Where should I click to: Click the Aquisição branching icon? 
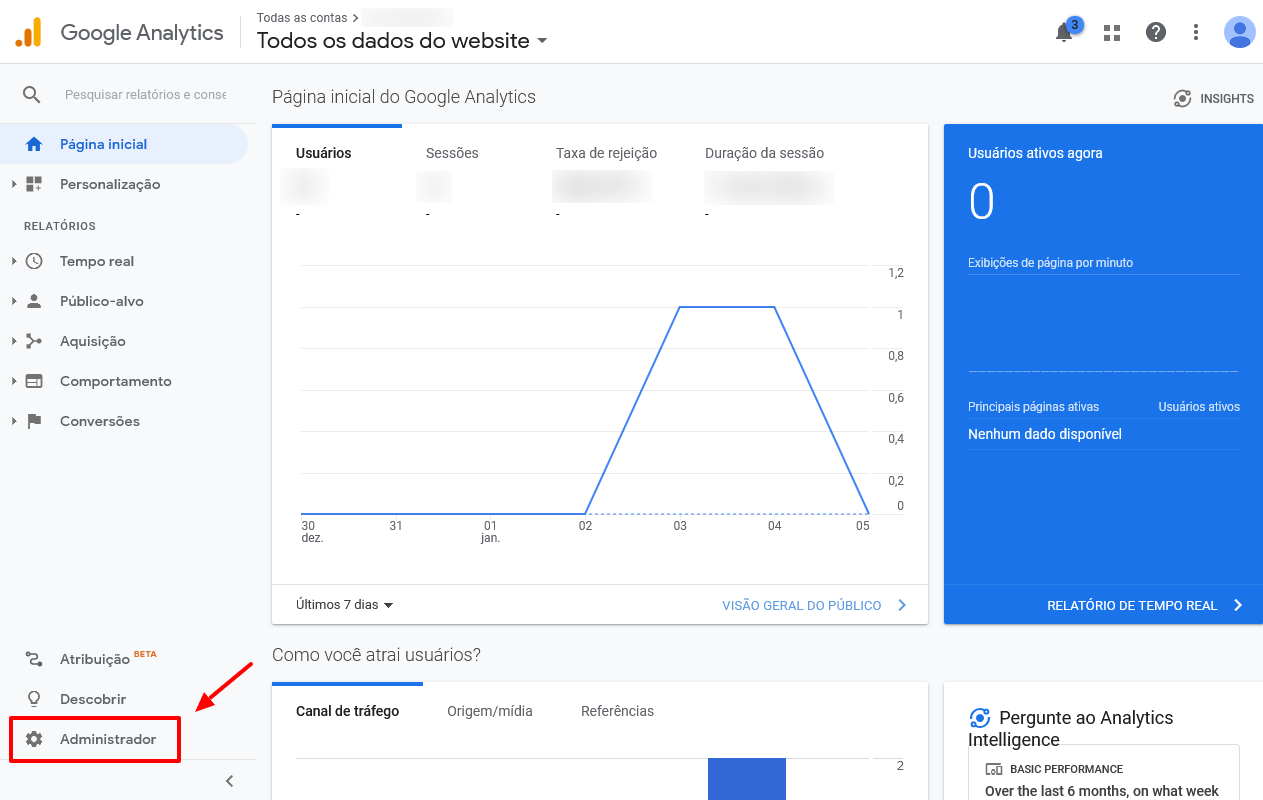click(x=34, y=341)
